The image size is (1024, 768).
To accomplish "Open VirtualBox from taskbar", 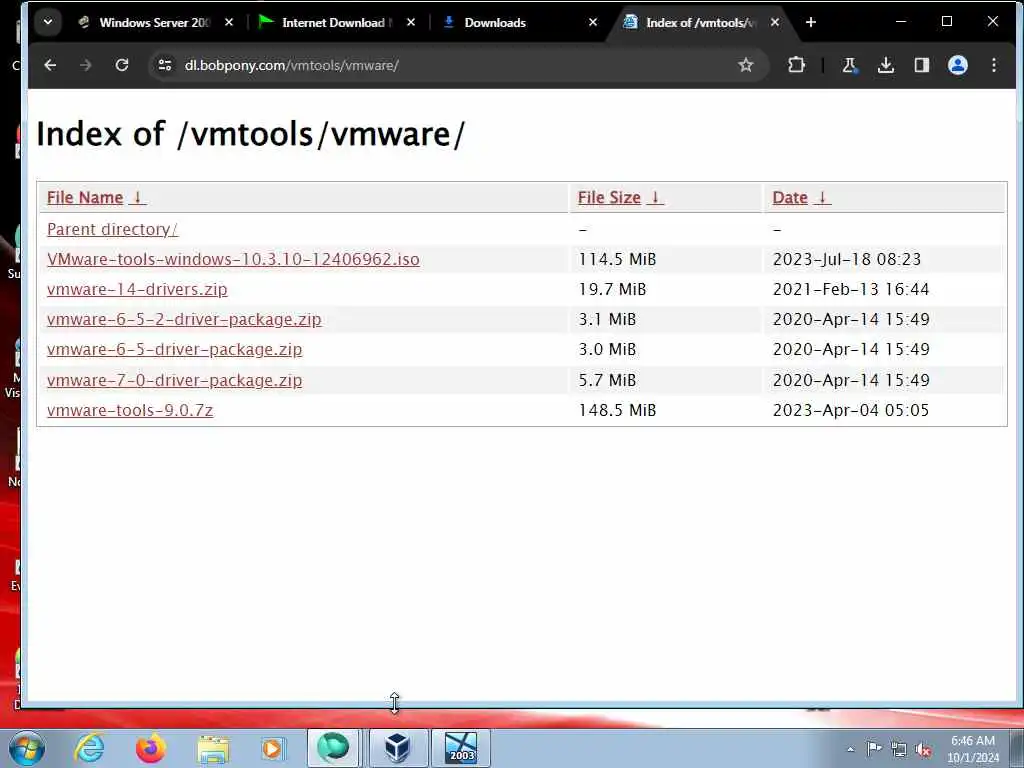I will point(398,748).
